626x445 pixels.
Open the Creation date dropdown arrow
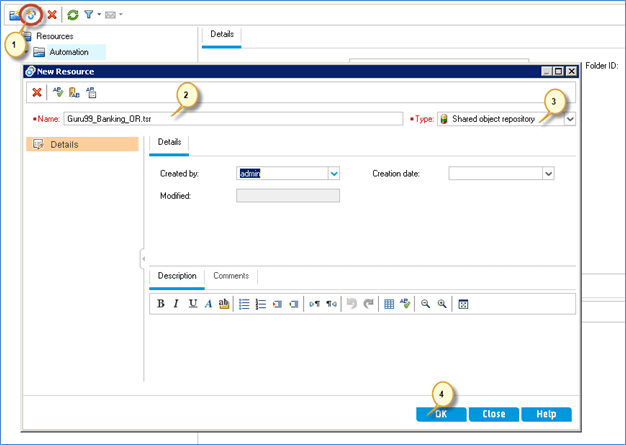pyautogui.click(x=549, y=174)
